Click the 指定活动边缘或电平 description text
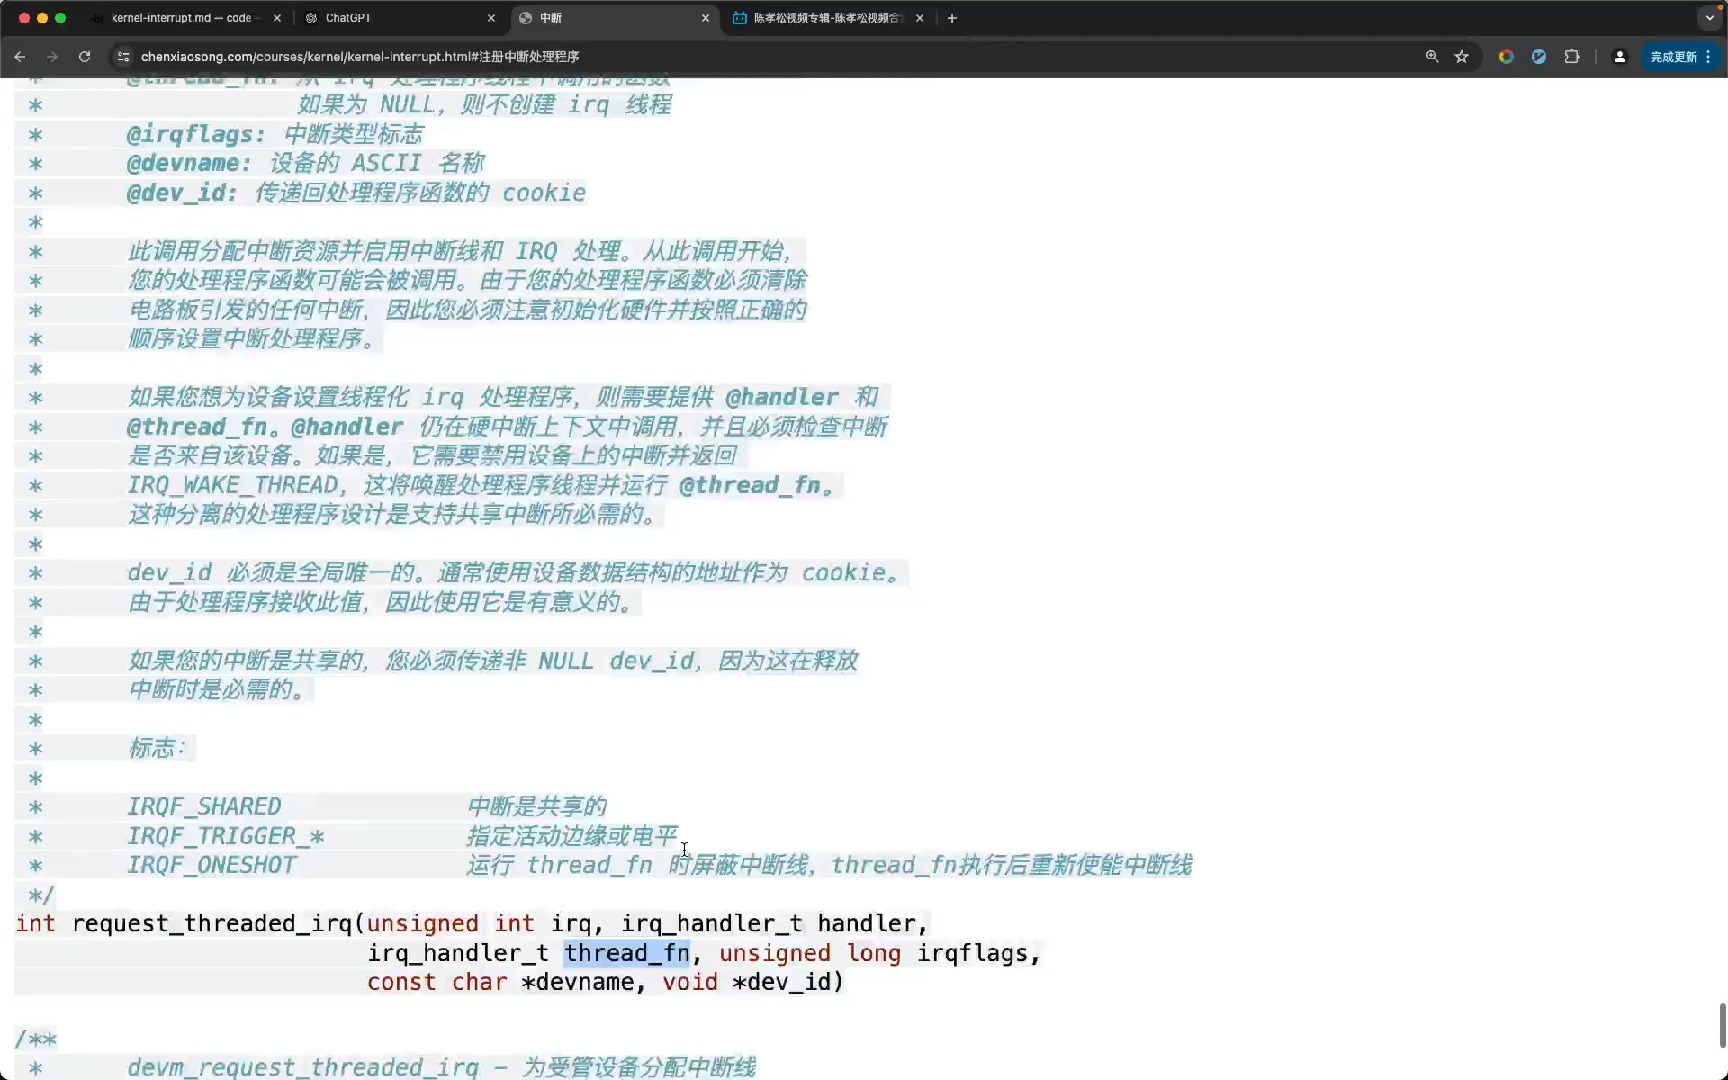 click(571, 836)
